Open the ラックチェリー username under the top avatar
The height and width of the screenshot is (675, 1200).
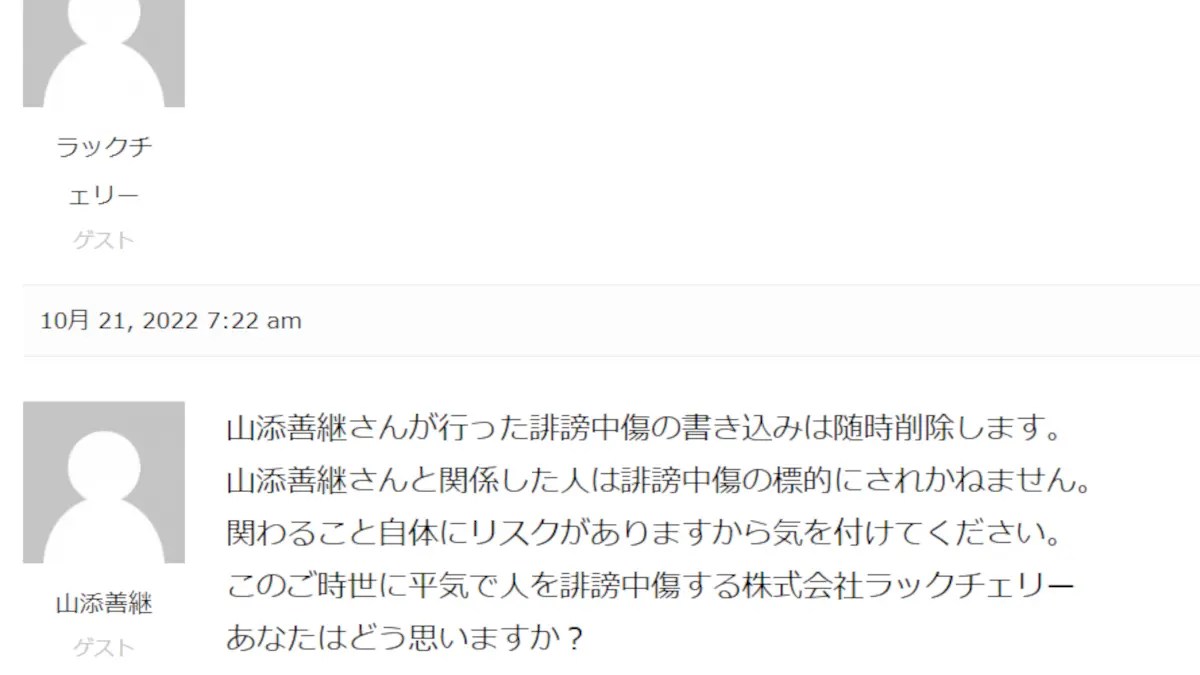[104, 172]
